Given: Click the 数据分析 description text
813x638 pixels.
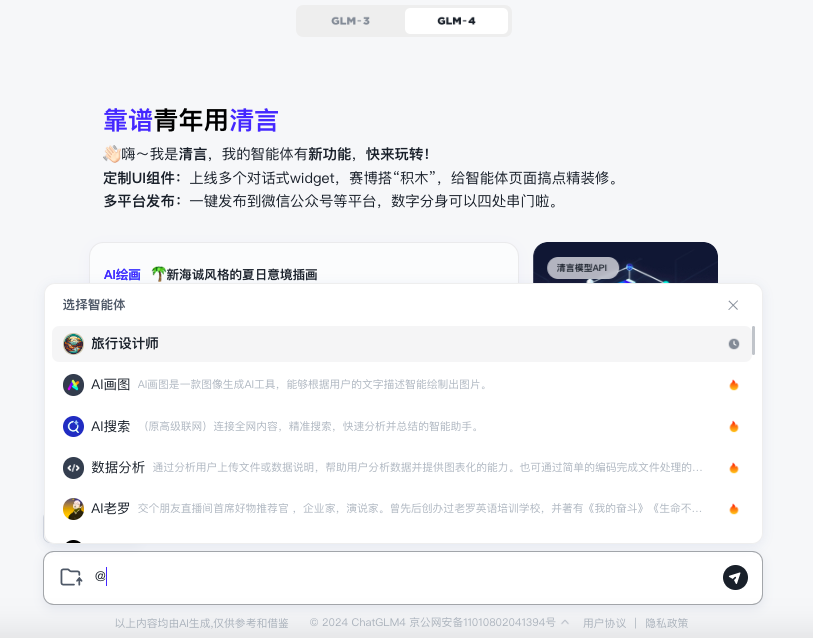Looking at the screenshot, I should [427, 468].
